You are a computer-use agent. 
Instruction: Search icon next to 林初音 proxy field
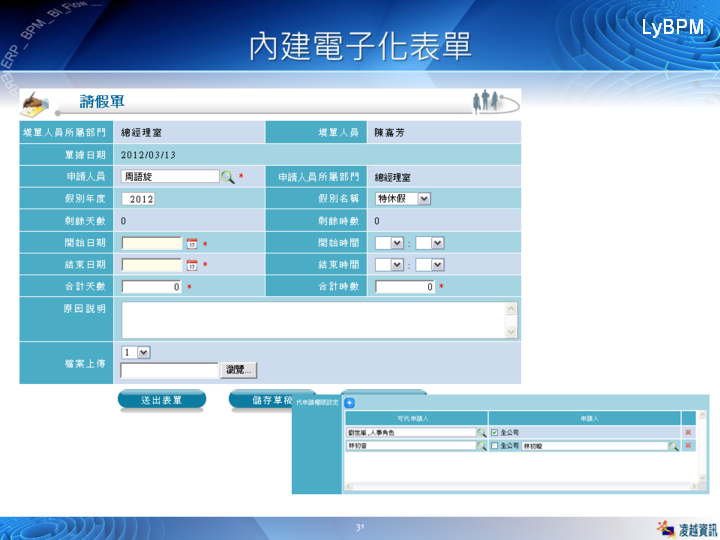click(x=482, y=446)
